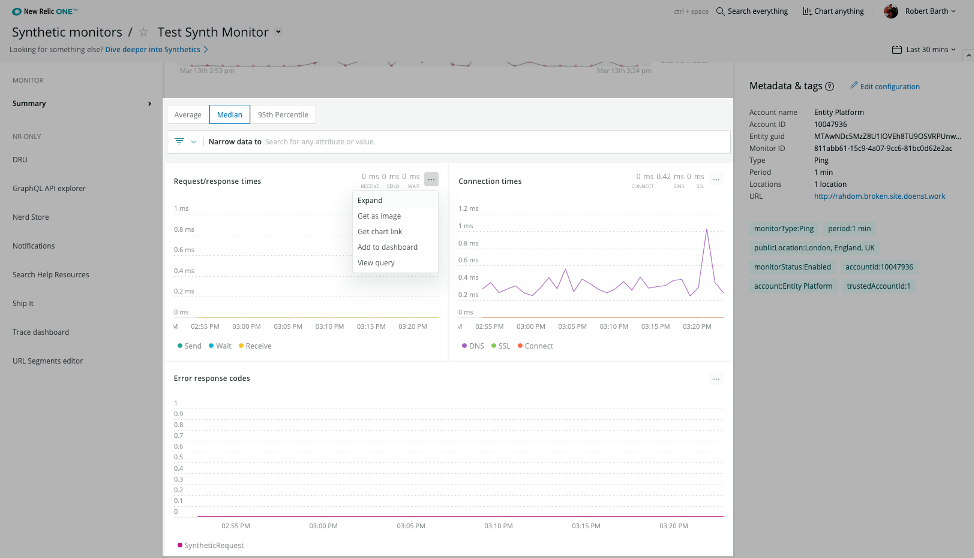This screenshot has height=558, width=974.
Task: Click the publicLocation:London, England, UK tag
Action: 814,248
